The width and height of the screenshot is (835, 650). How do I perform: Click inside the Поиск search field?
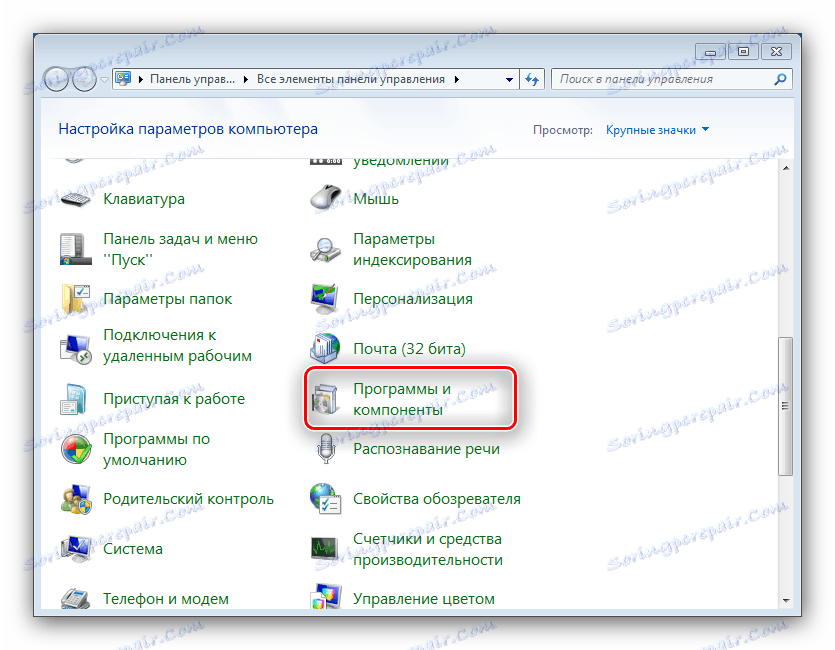[x=670, y=78]
